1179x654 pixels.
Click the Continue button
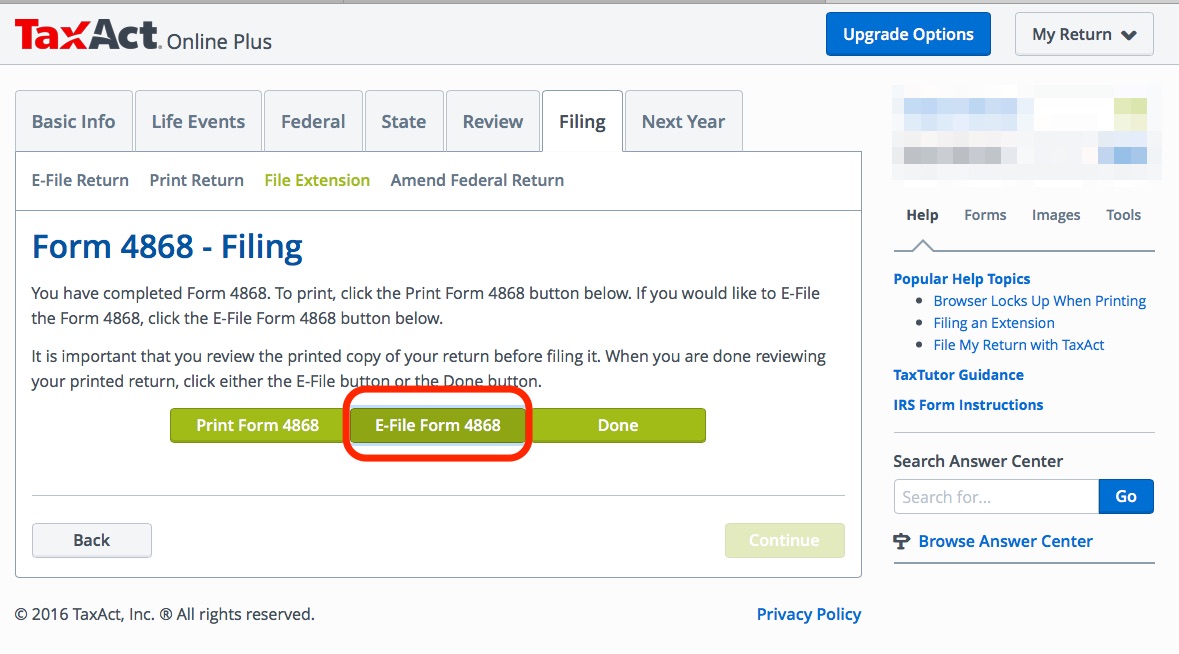[784, 540]
